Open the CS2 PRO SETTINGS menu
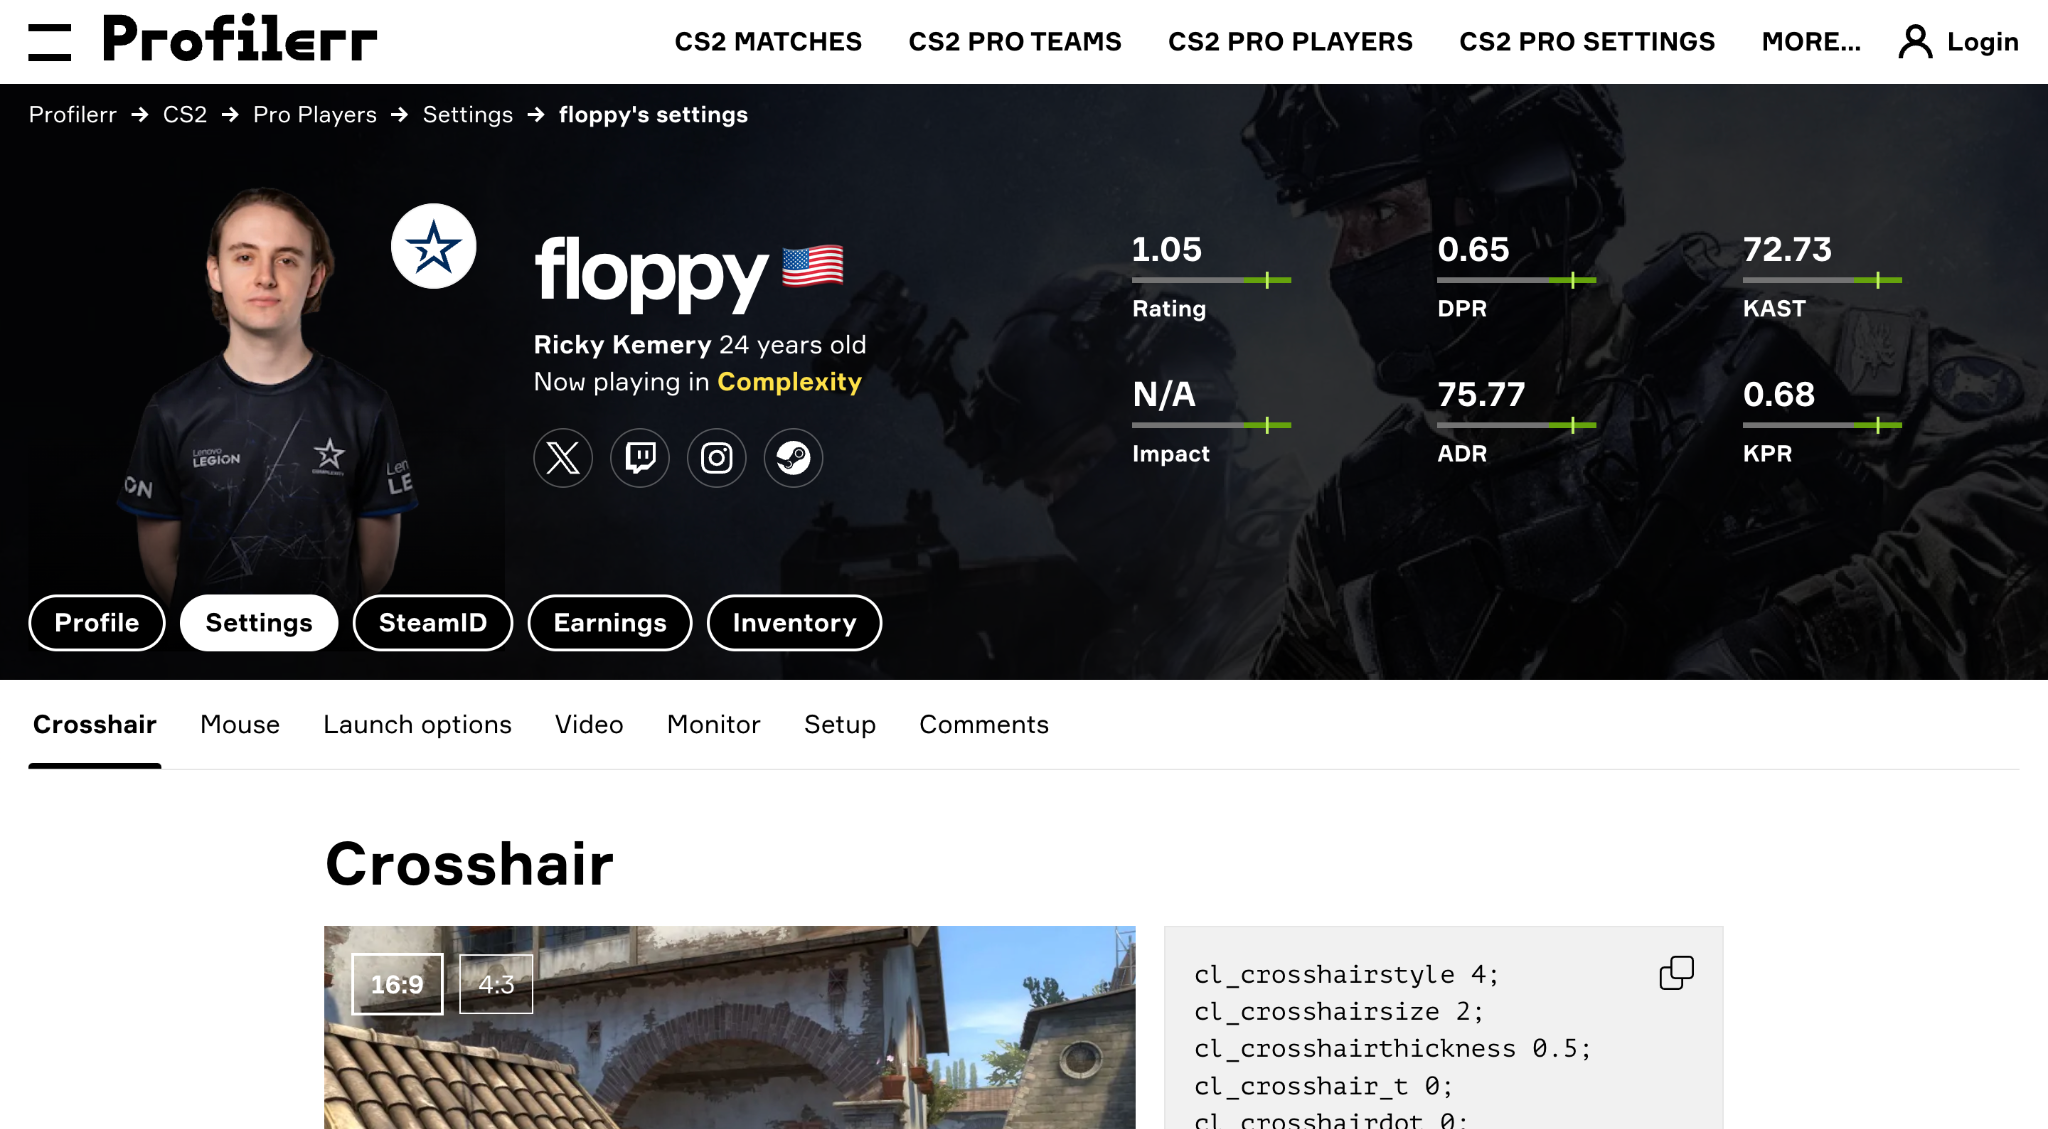Viewport: 2048px width, 1129px height. 1587,42
